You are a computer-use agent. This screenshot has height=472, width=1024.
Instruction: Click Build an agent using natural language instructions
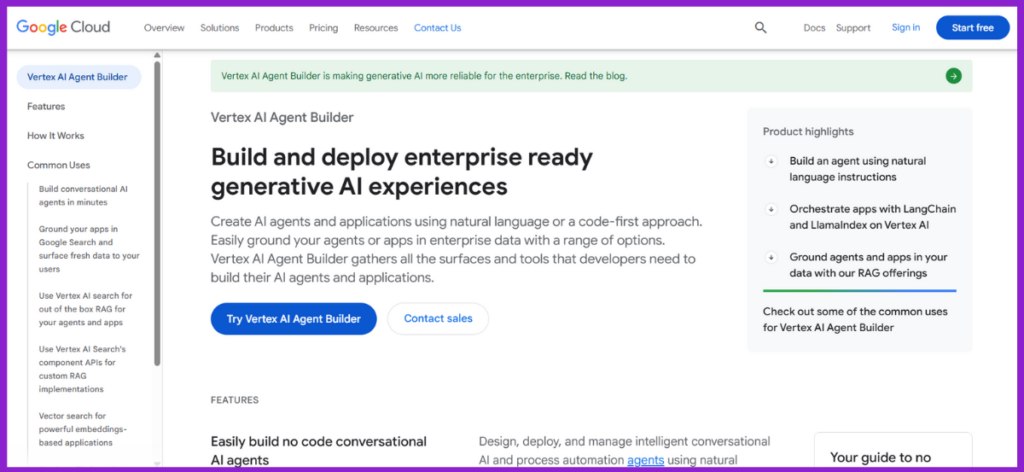[x=857, y=169]
